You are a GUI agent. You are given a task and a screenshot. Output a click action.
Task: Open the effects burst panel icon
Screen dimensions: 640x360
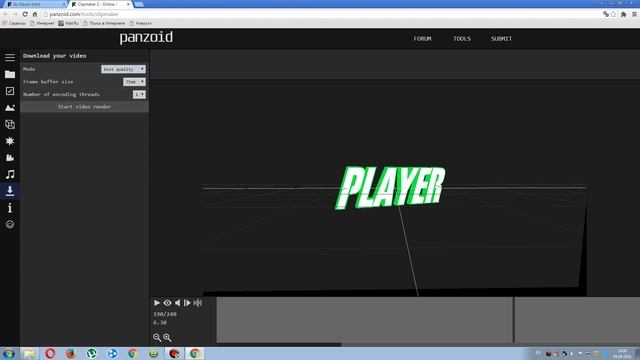tap(10, 141)
